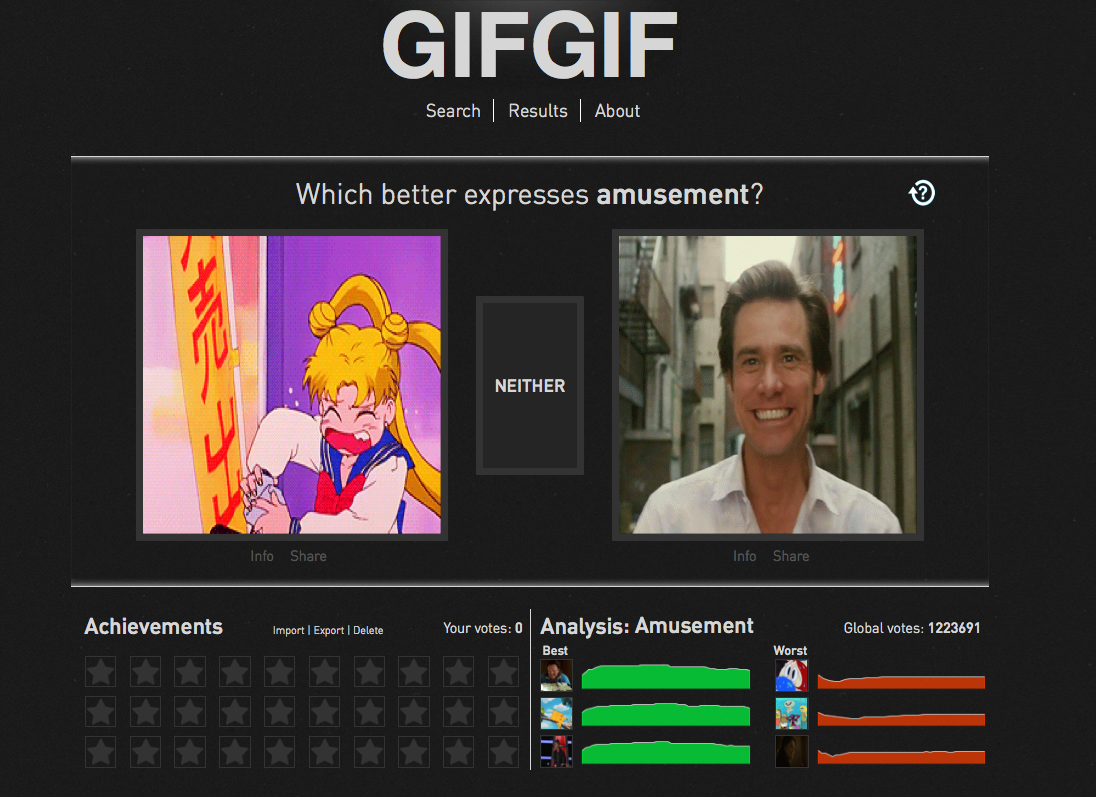Click the GIFGIF logo
The image size is (1096, 797).
pos(529,44)
